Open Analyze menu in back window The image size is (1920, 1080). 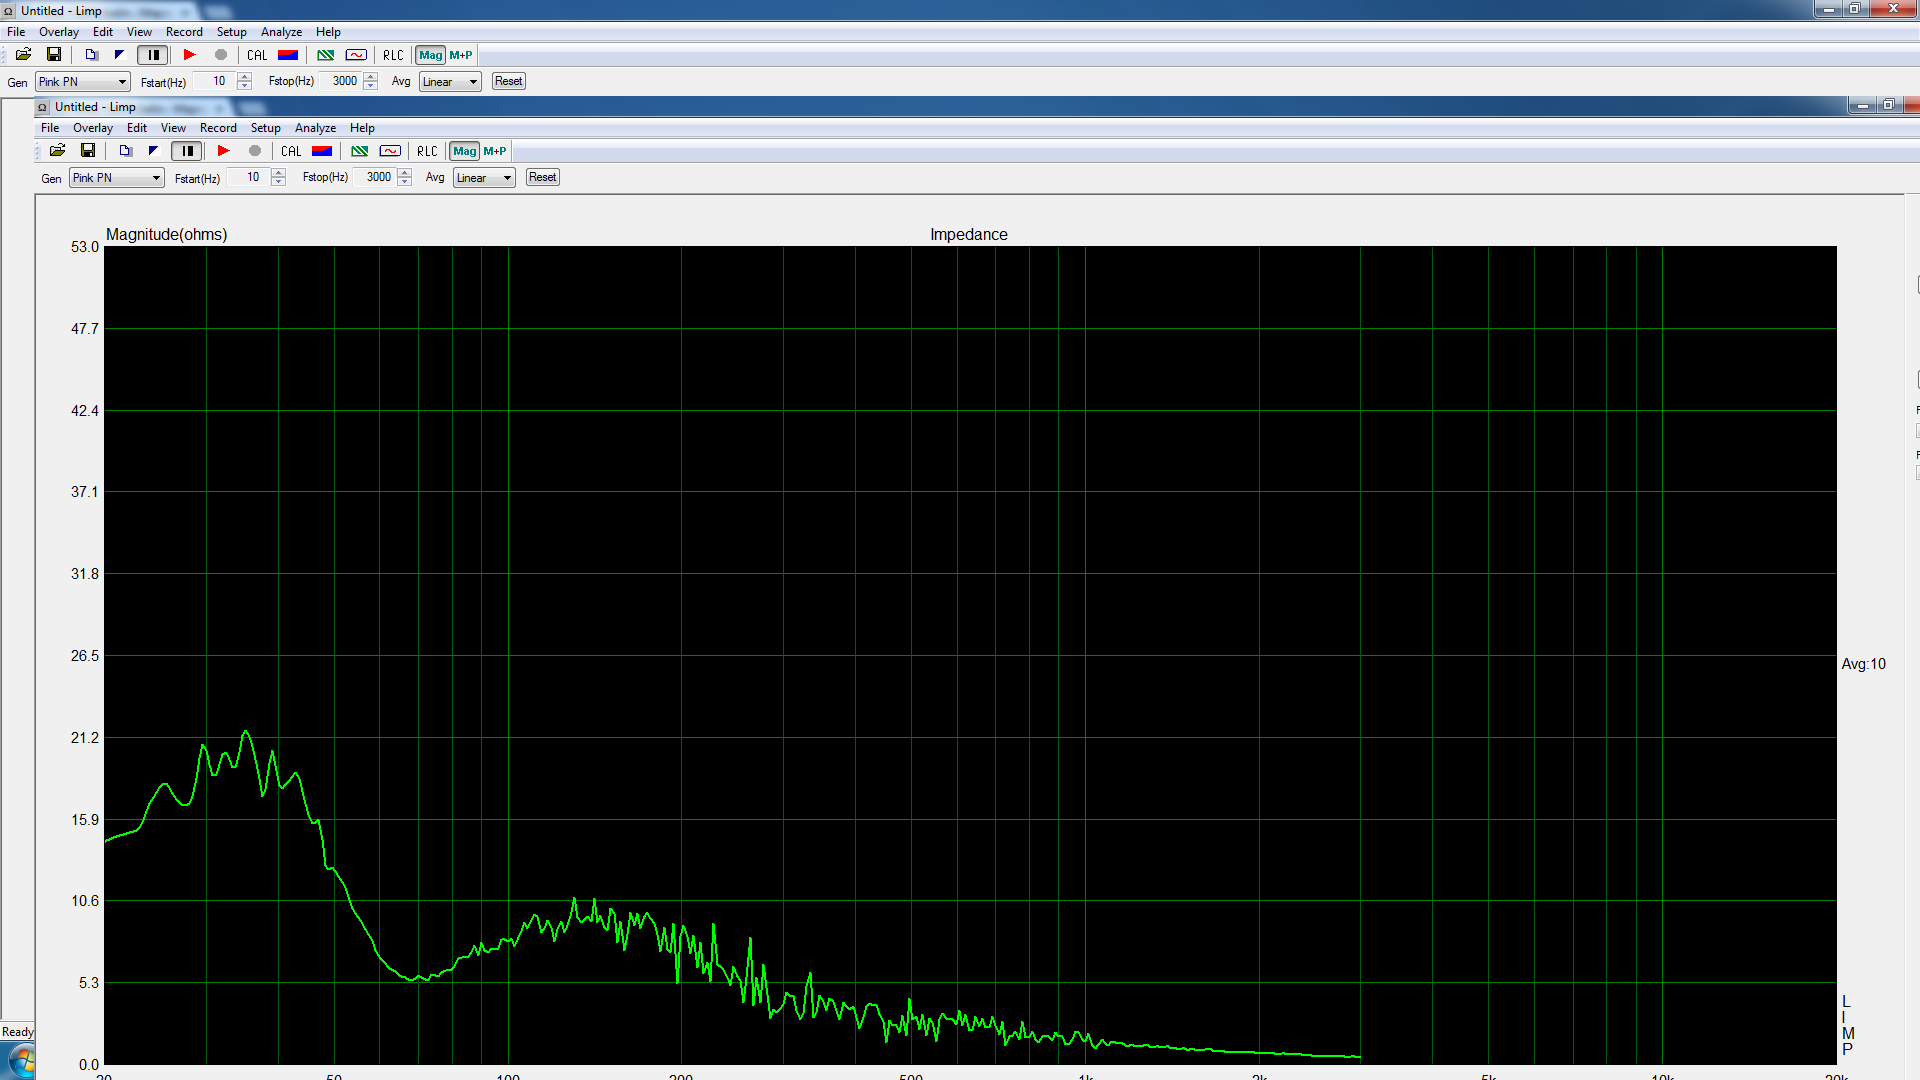(281, 32)
